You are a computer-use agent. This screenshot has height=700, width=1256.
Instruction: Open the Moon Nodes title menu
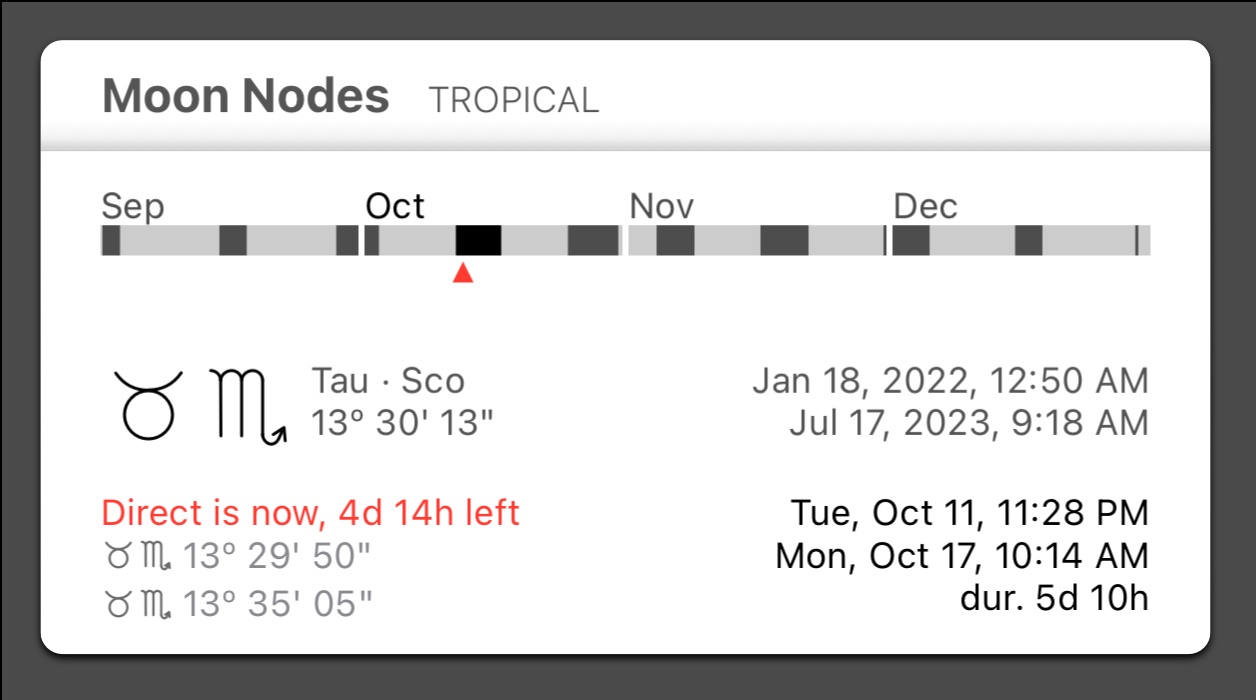pyautogui.click(x=246, y=95)
